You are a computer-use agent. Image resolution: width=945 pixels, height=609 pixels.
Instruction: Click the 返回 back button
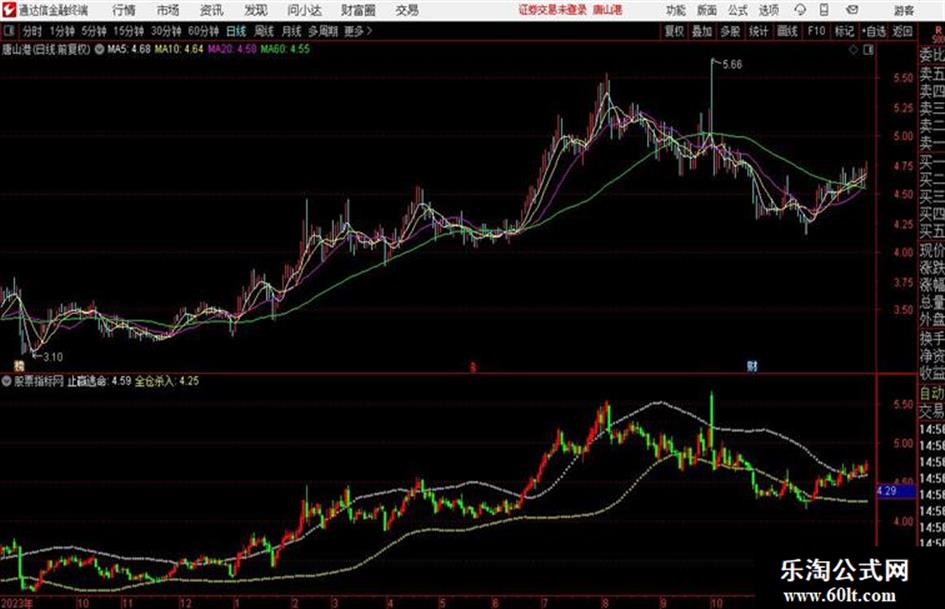[902, 31]
